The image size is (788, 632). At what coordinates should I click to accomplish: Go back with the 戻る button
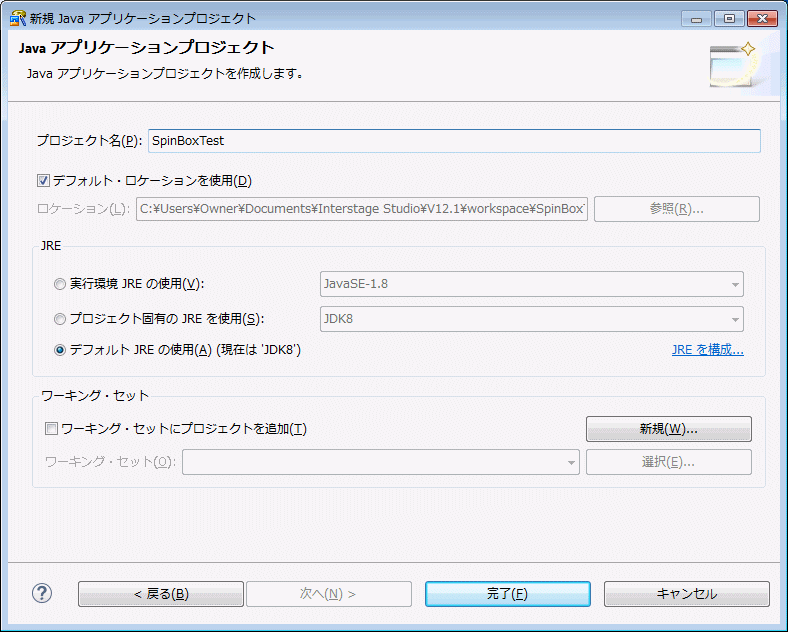tap(161, 594)
